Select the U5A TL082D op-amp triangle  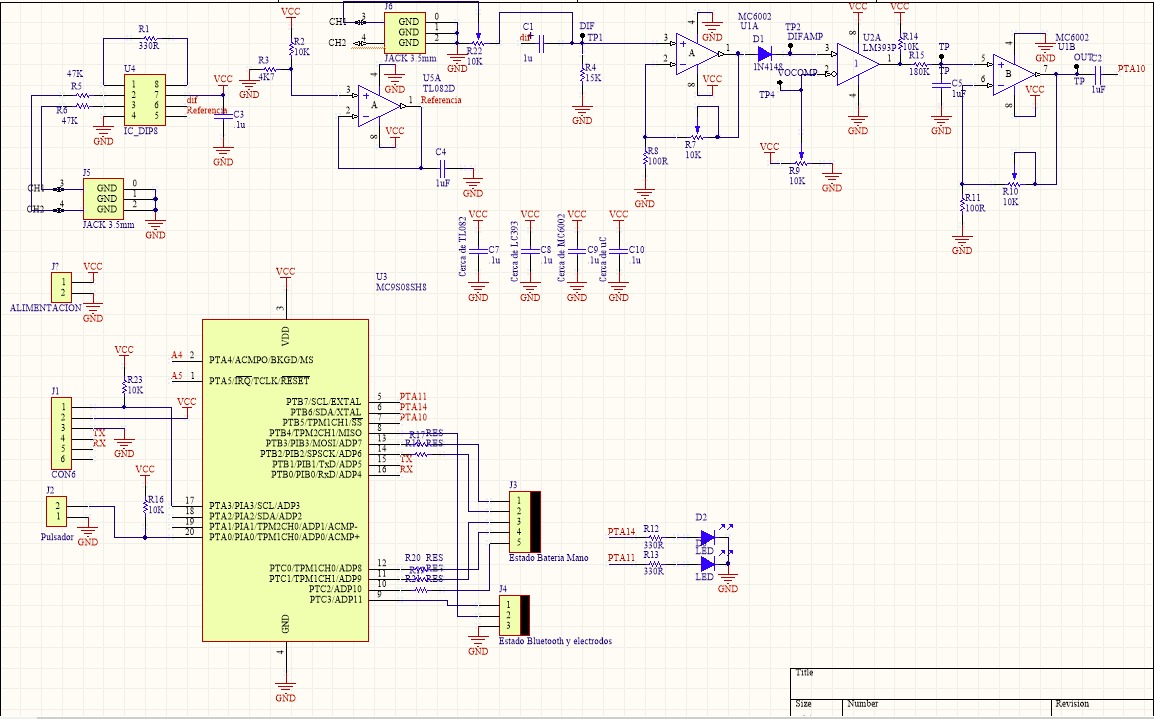380,105
